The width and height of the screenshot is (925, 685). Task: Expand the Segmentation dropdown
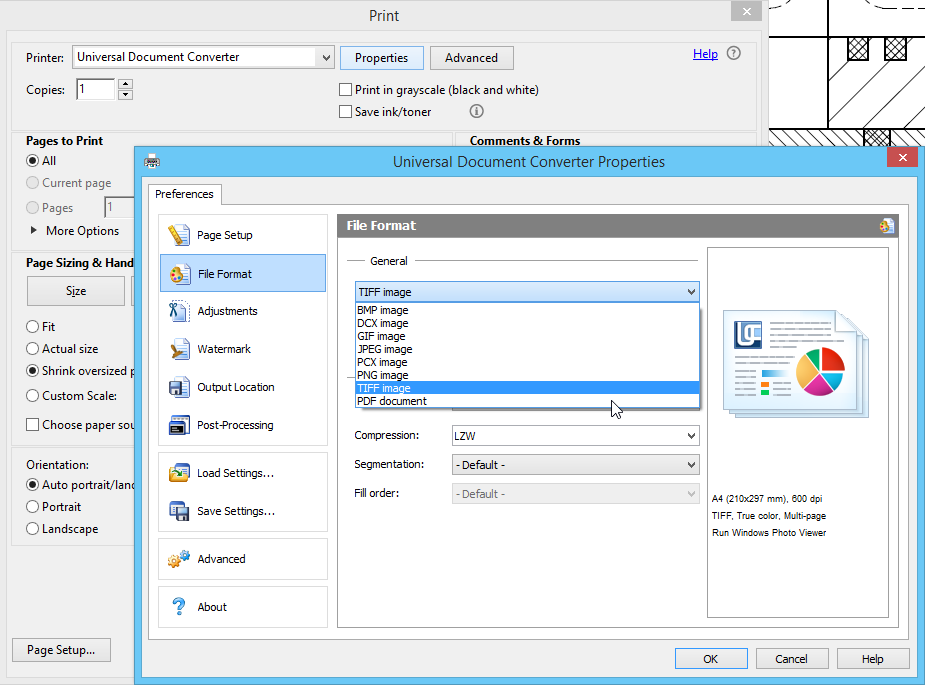575,465
